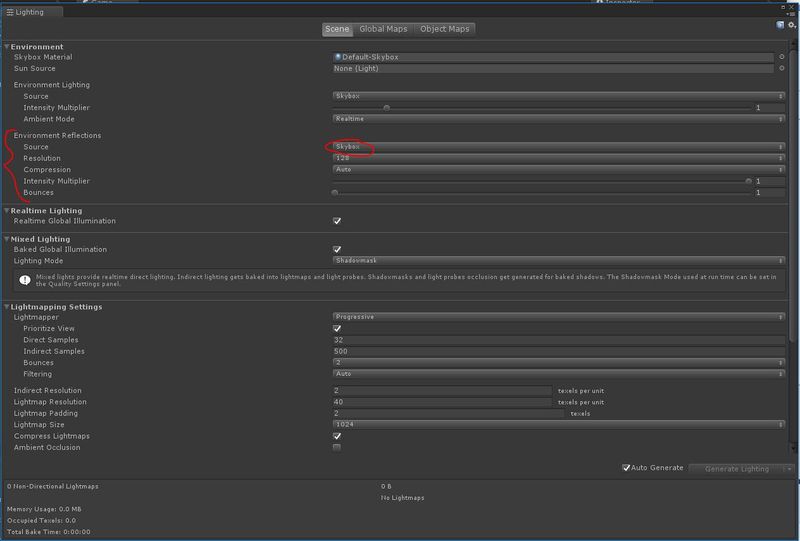Open the Lighting help book icon

pos(780,24)
